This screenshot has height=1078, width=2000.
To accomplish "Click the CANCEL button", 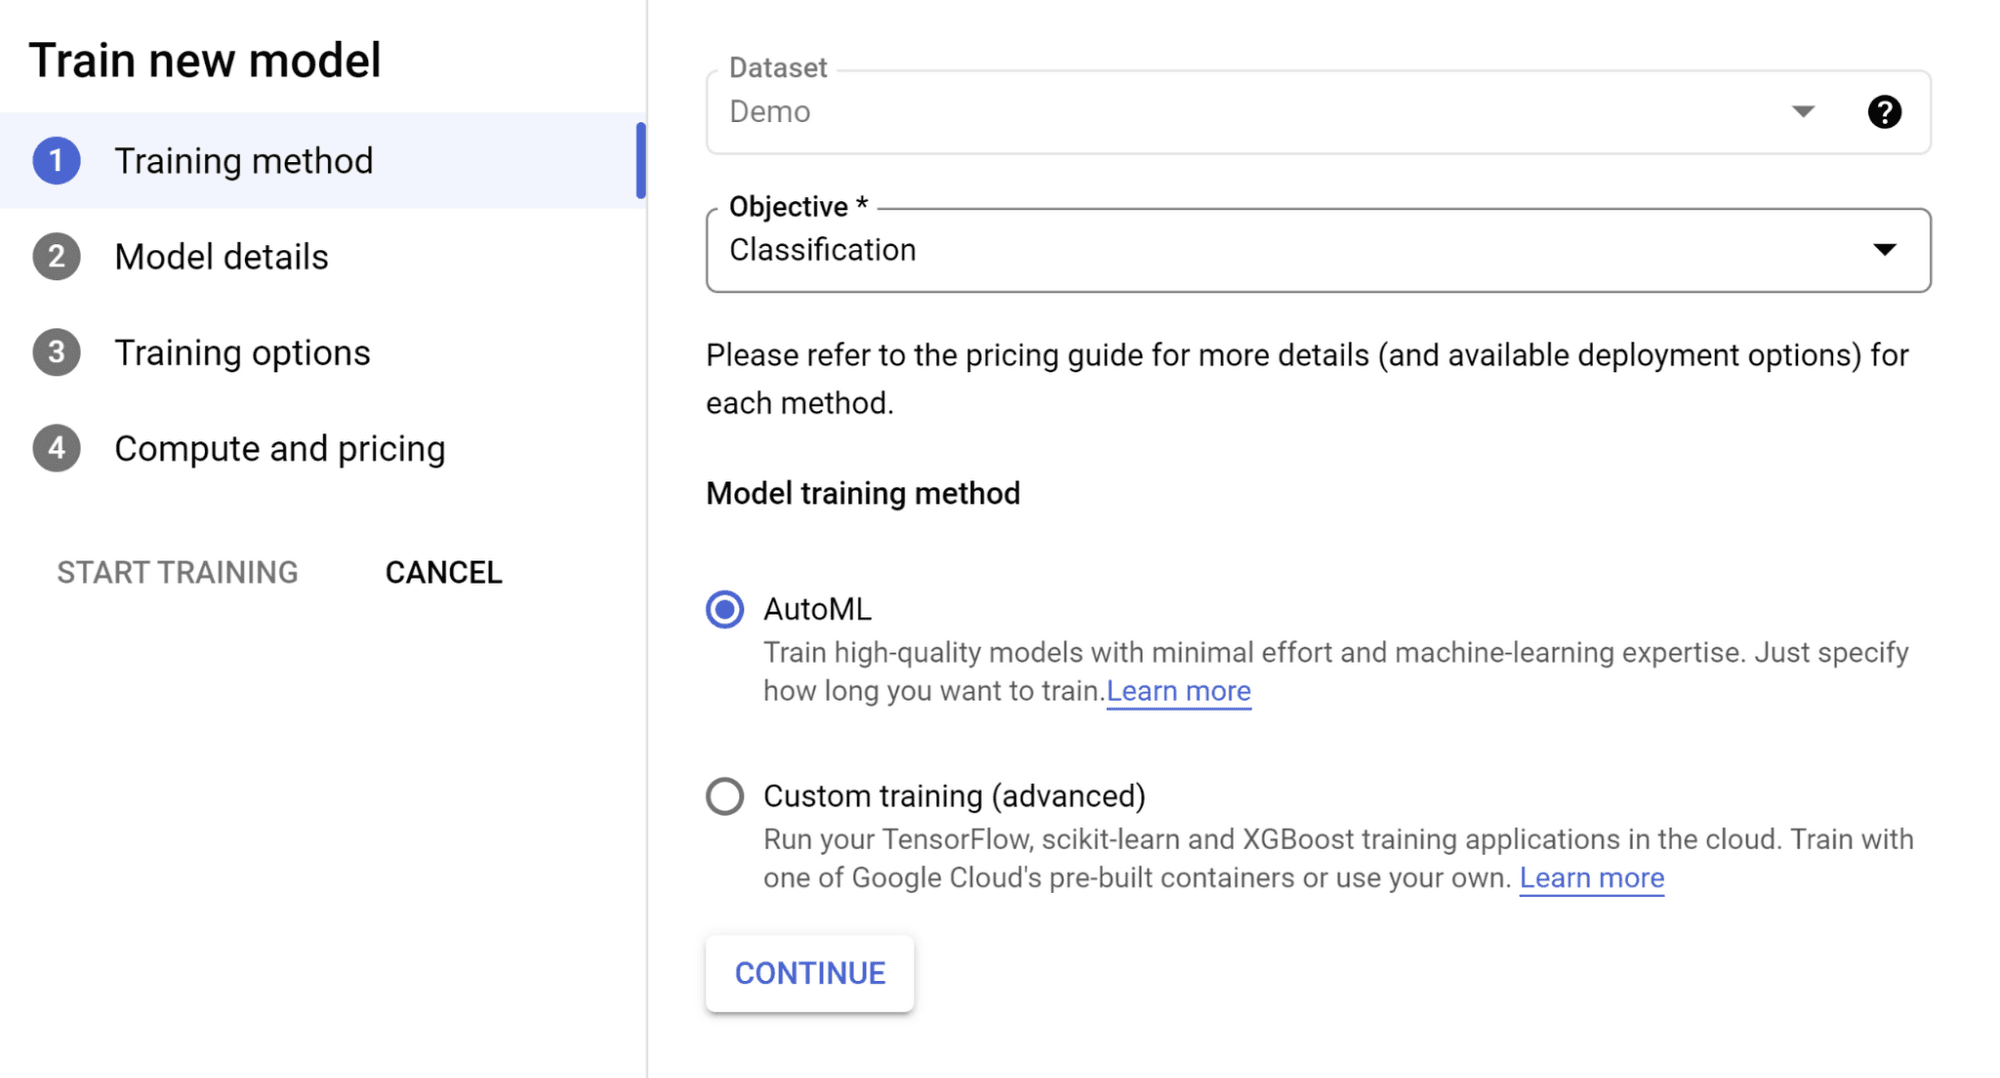I will (443, 572).
